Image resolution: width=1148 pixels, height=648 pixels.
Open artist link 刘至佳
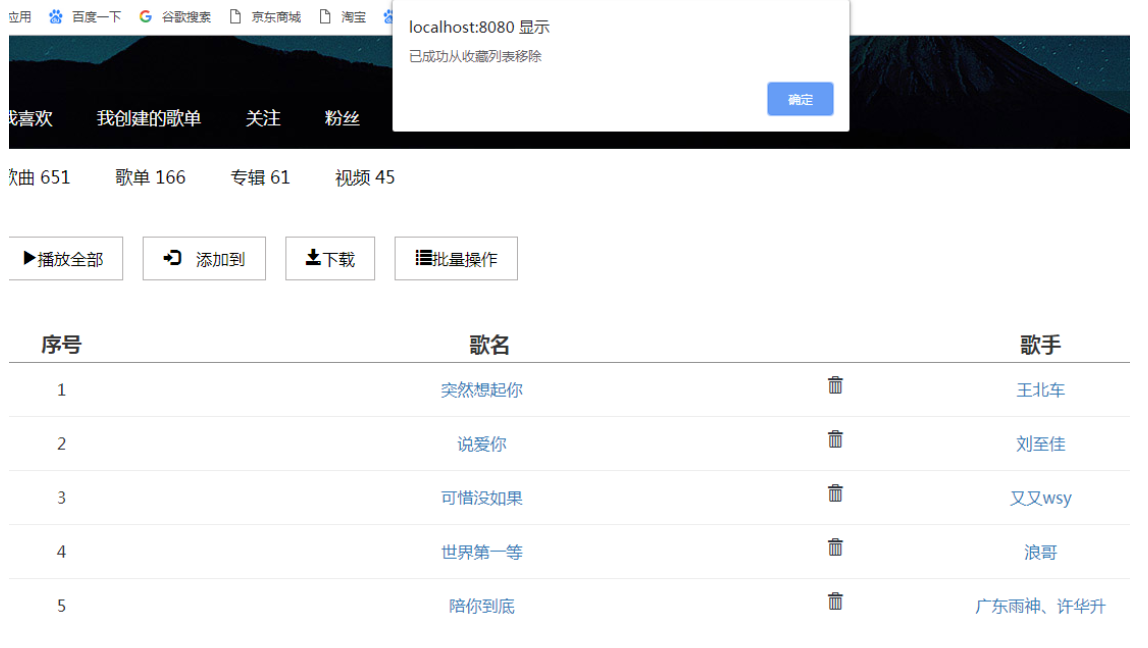coord(1040,444)
